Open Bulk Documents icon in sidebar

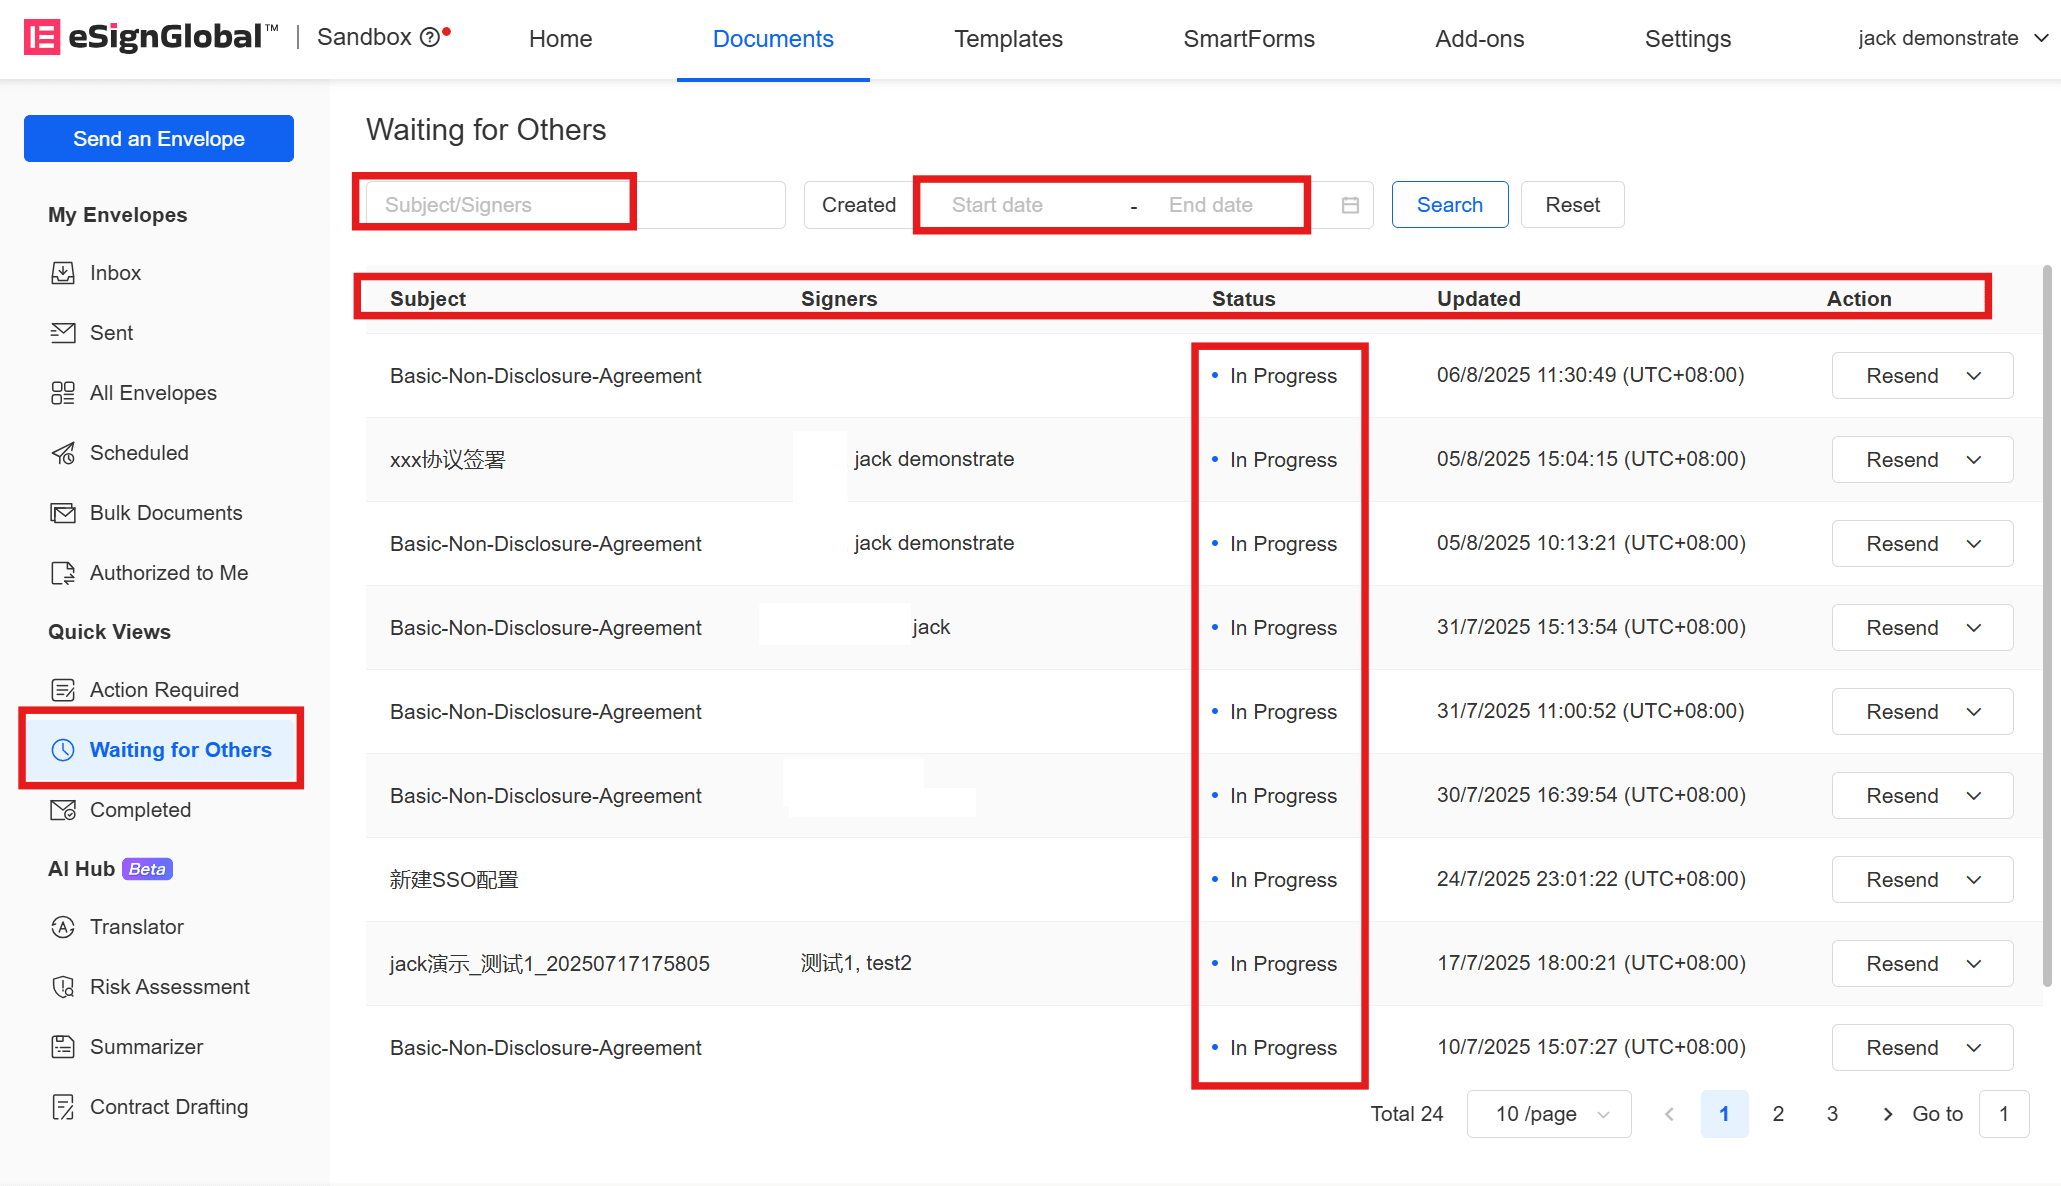(x=63, y=513)
